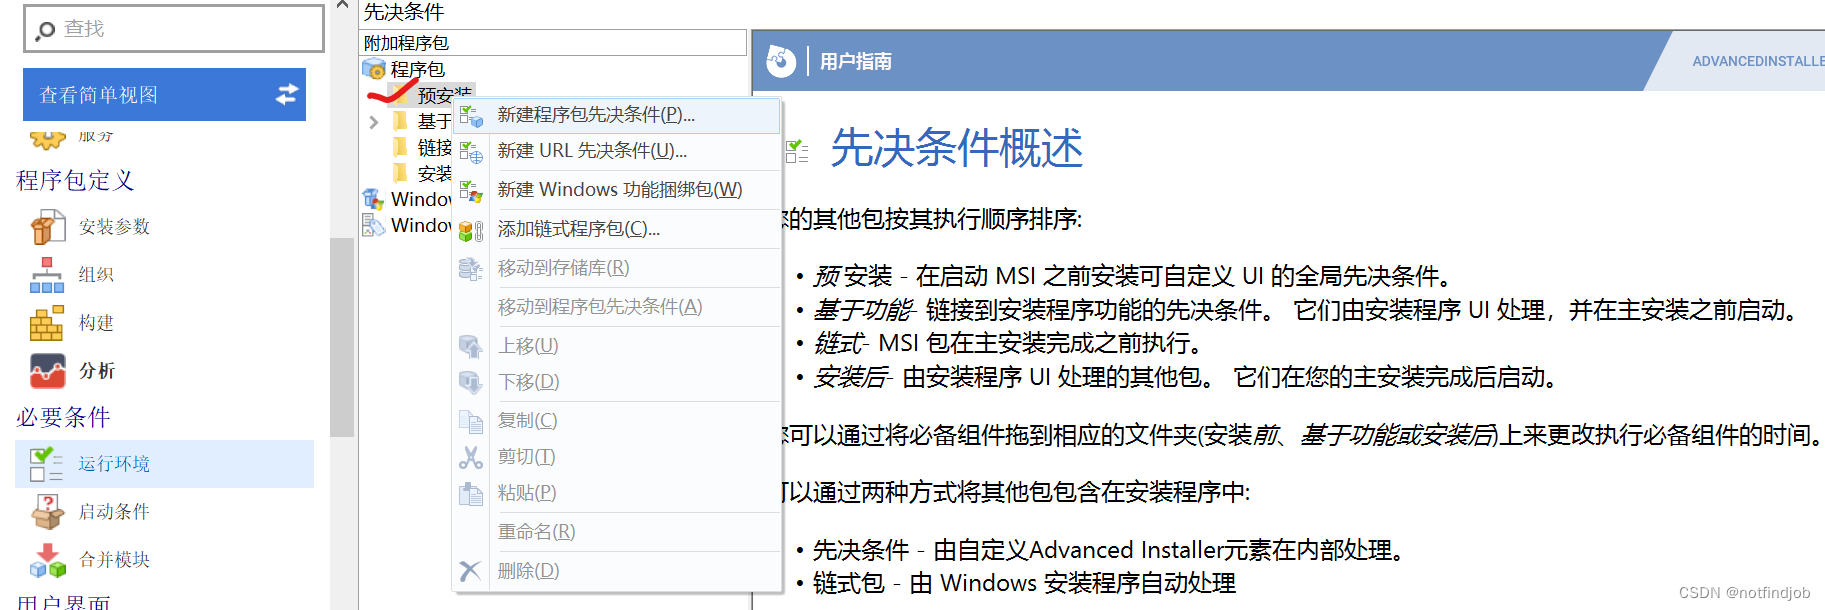Image resolution: width=1825 pixels, height=610 pixels.
Task: Click 粘贴(P) menu entry
Action: (617, 493)
